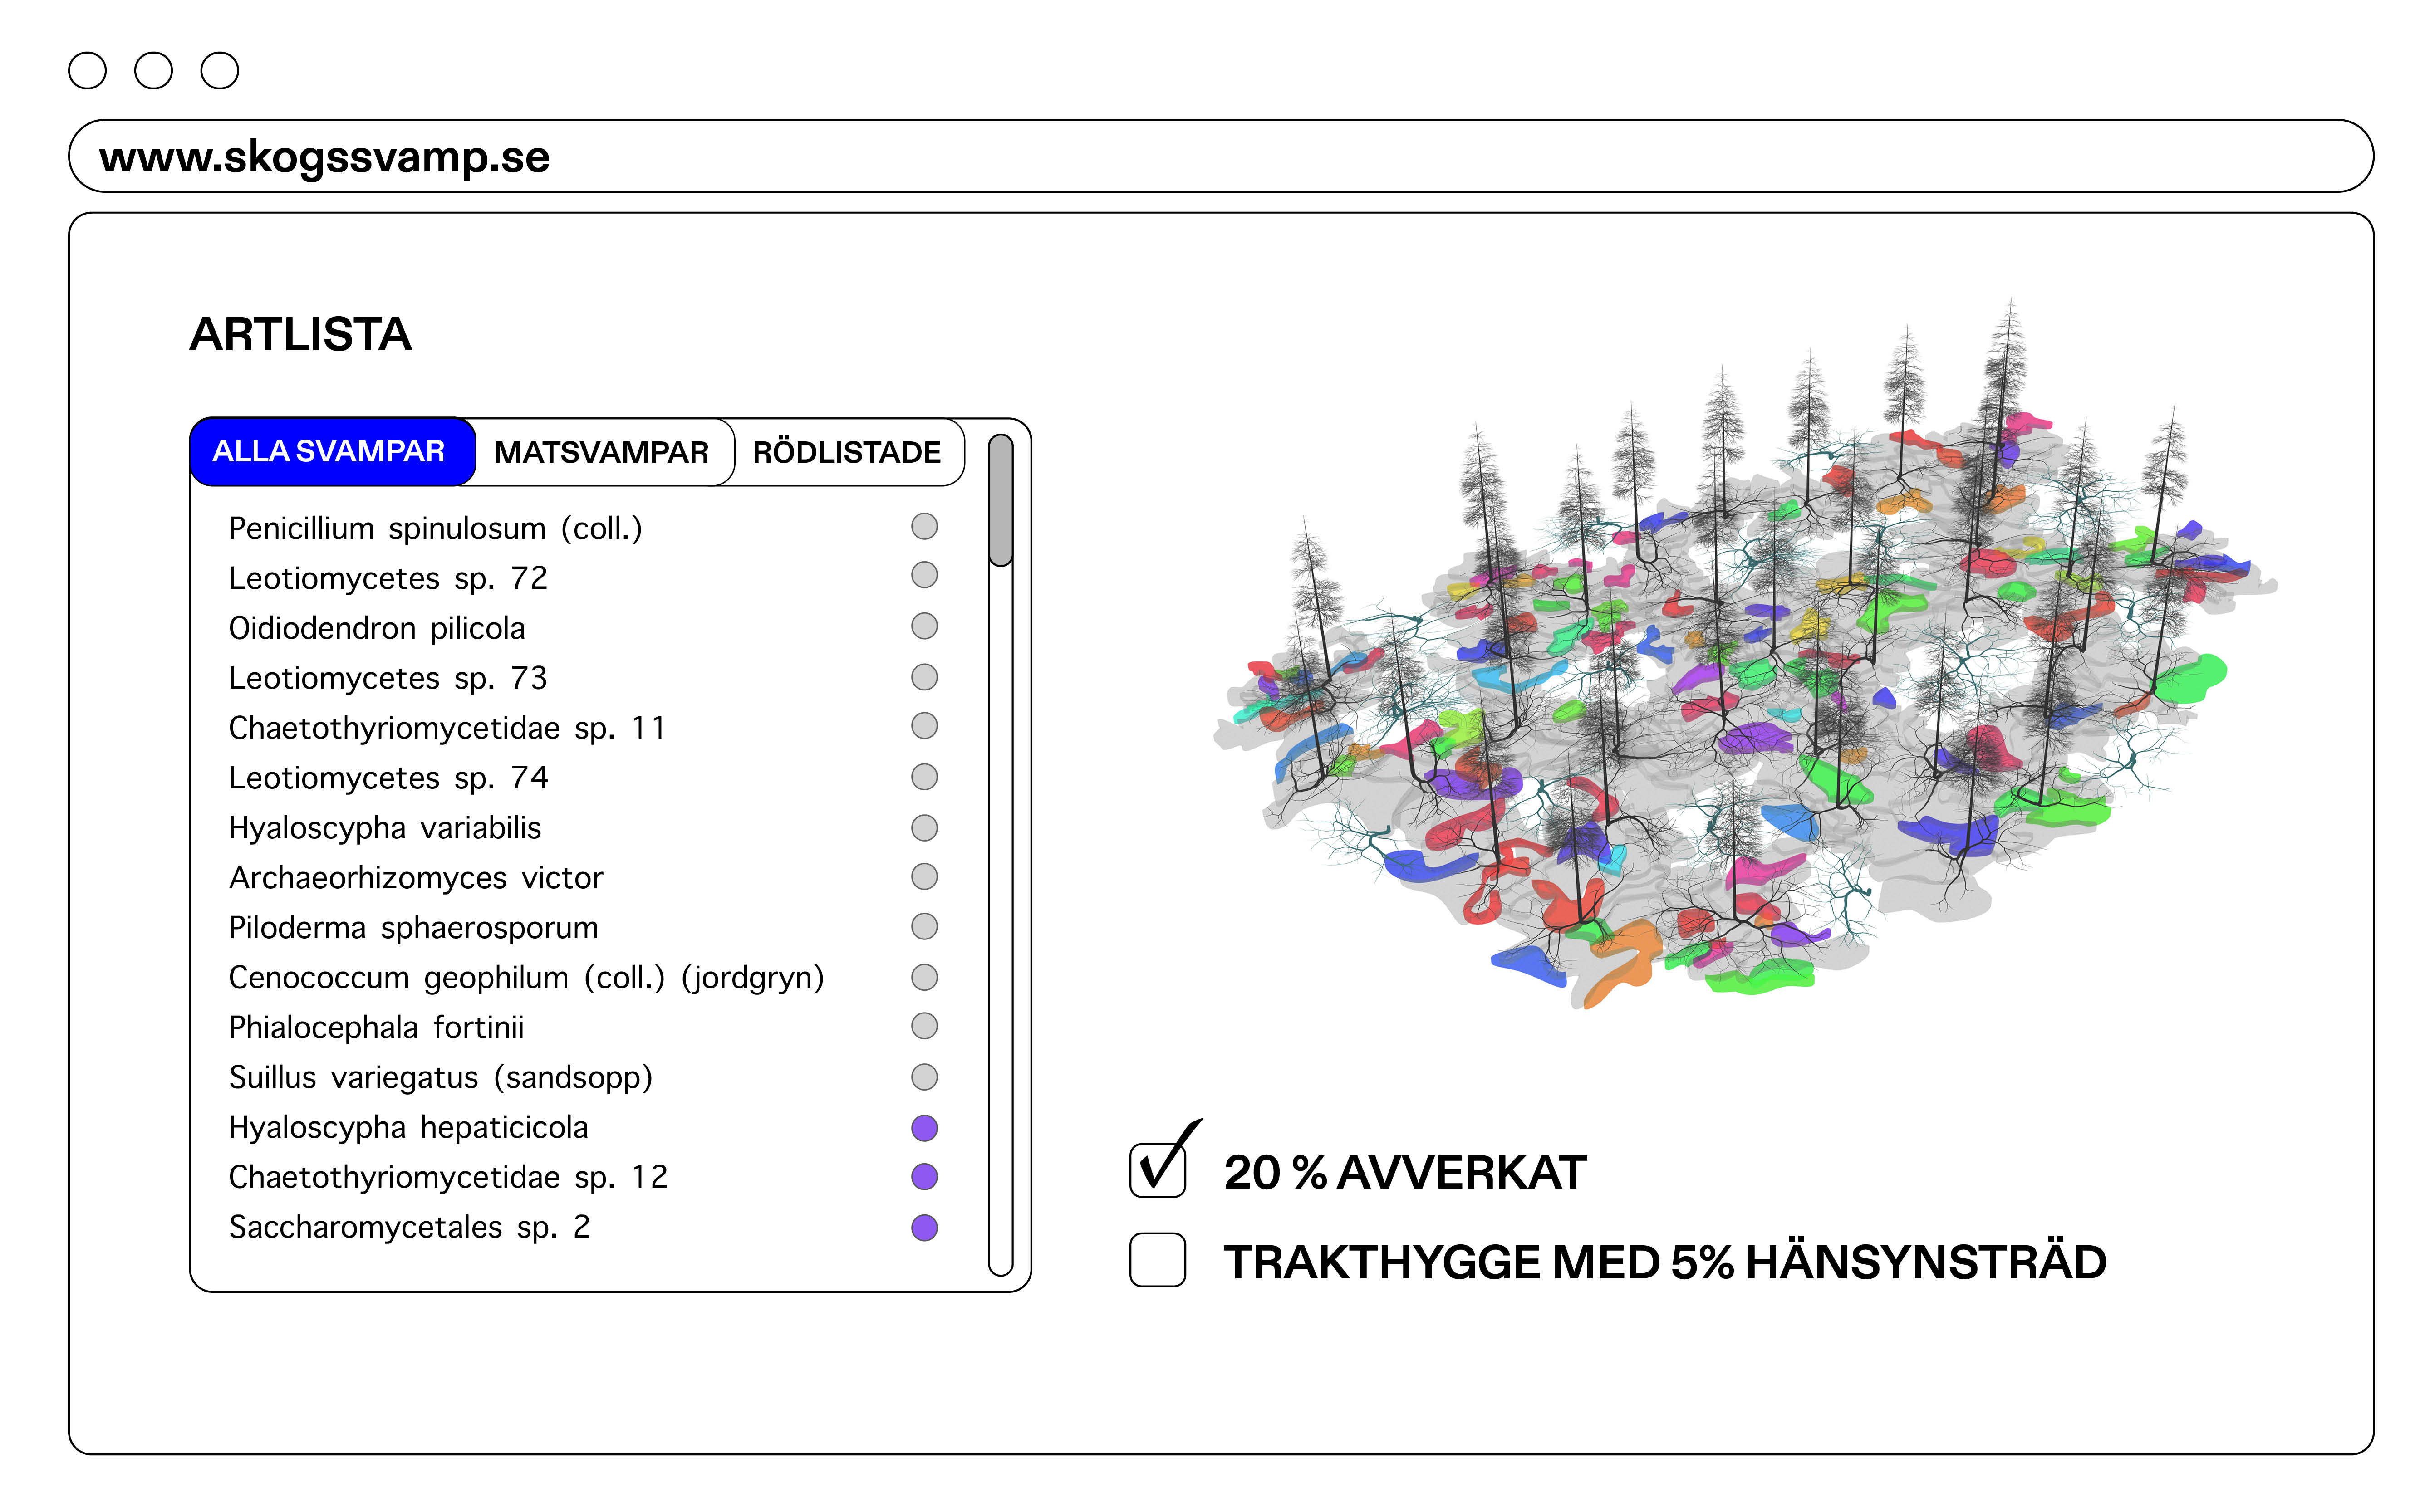The image size is (2420, 1512).
Task: Click the dot beside Archaeorhizomyces victor
Action: [924, 876]
